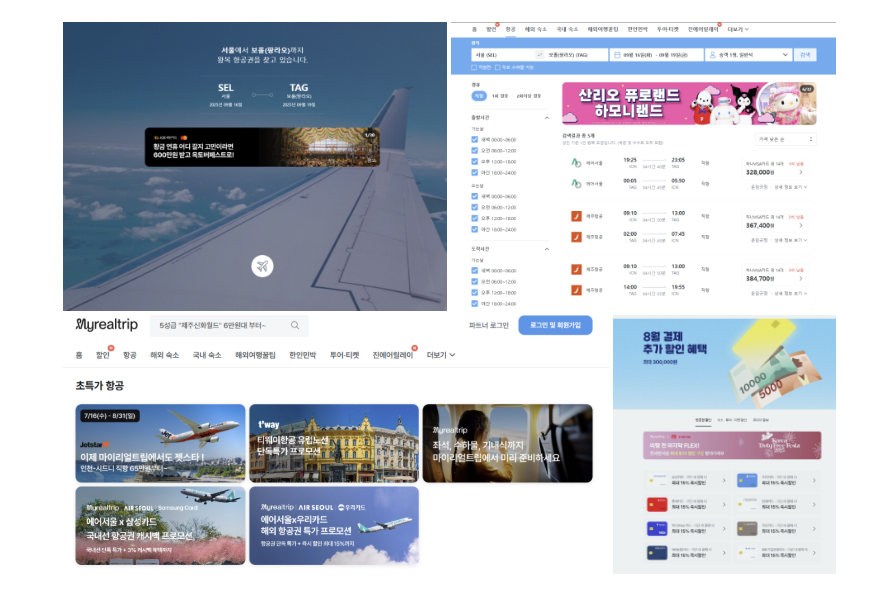Image resolution: width=890 pixels, height=598 pixels.
Task: Click the passenger icon in the search bar
Action: point(712,55)
